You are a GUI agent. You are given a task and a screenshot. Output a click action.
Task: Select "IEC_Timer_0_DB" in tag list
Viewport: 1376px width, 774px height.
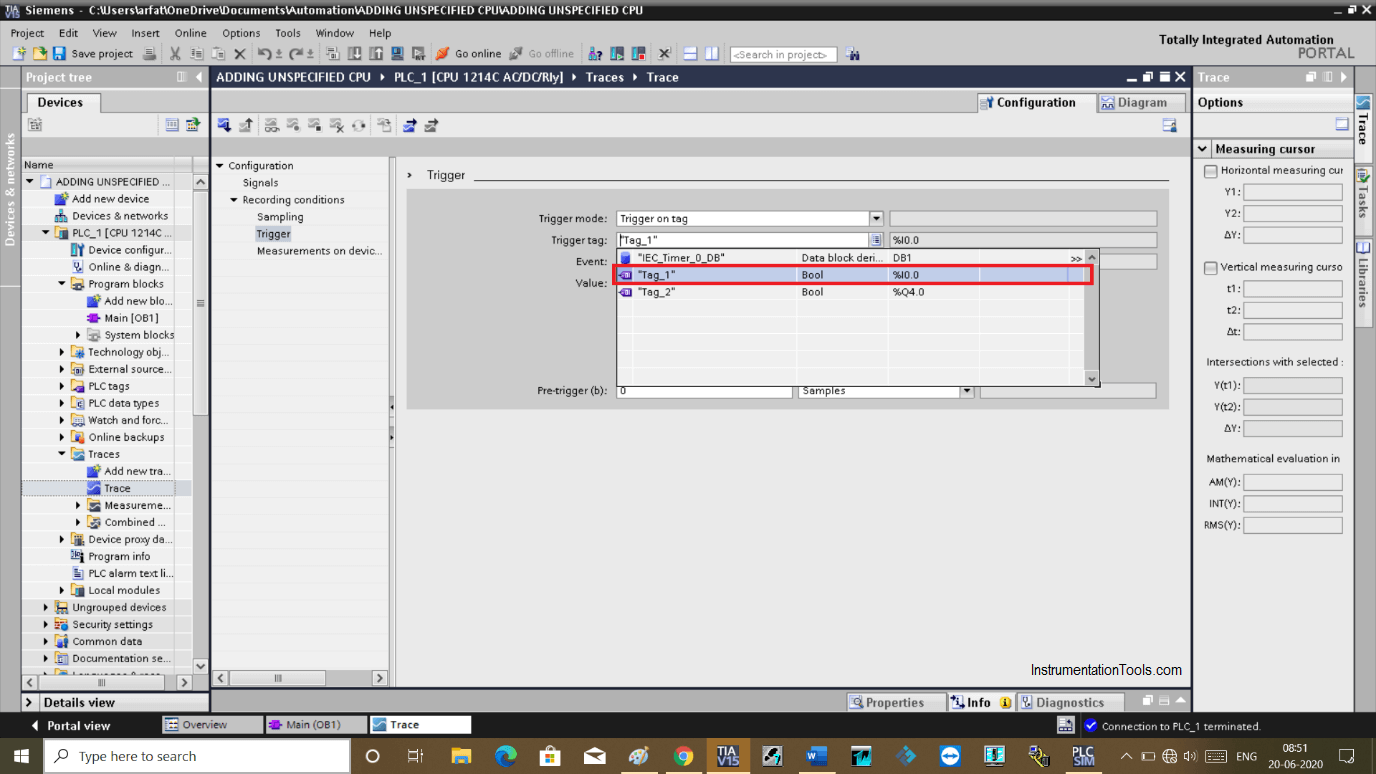pyautogui.click(x=850, y=258)
